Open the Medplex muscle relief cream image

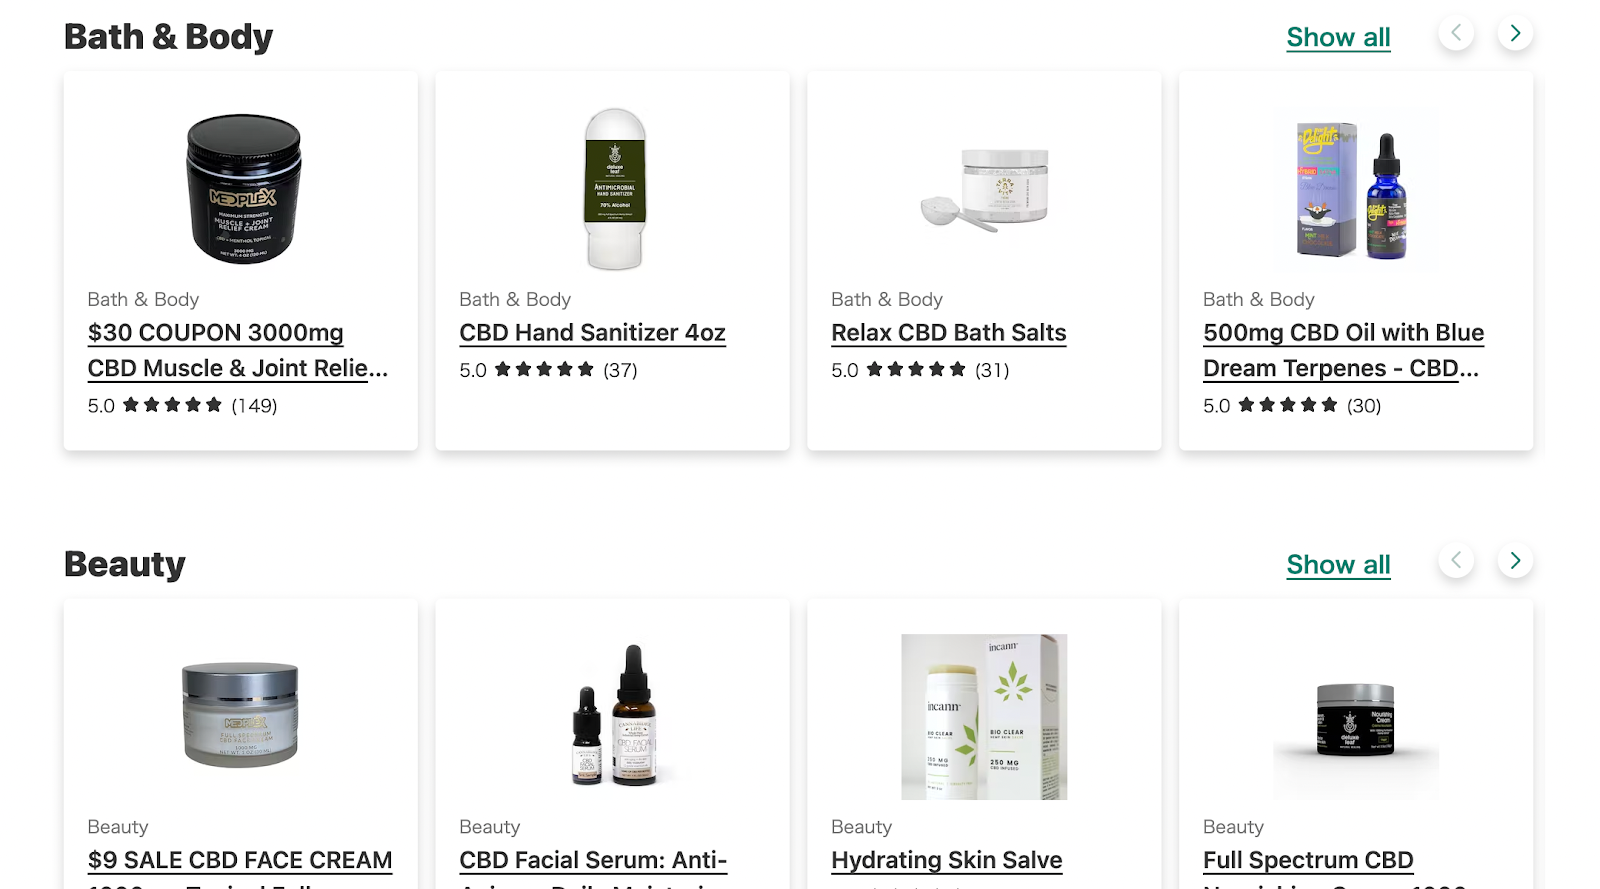point(243,189)
